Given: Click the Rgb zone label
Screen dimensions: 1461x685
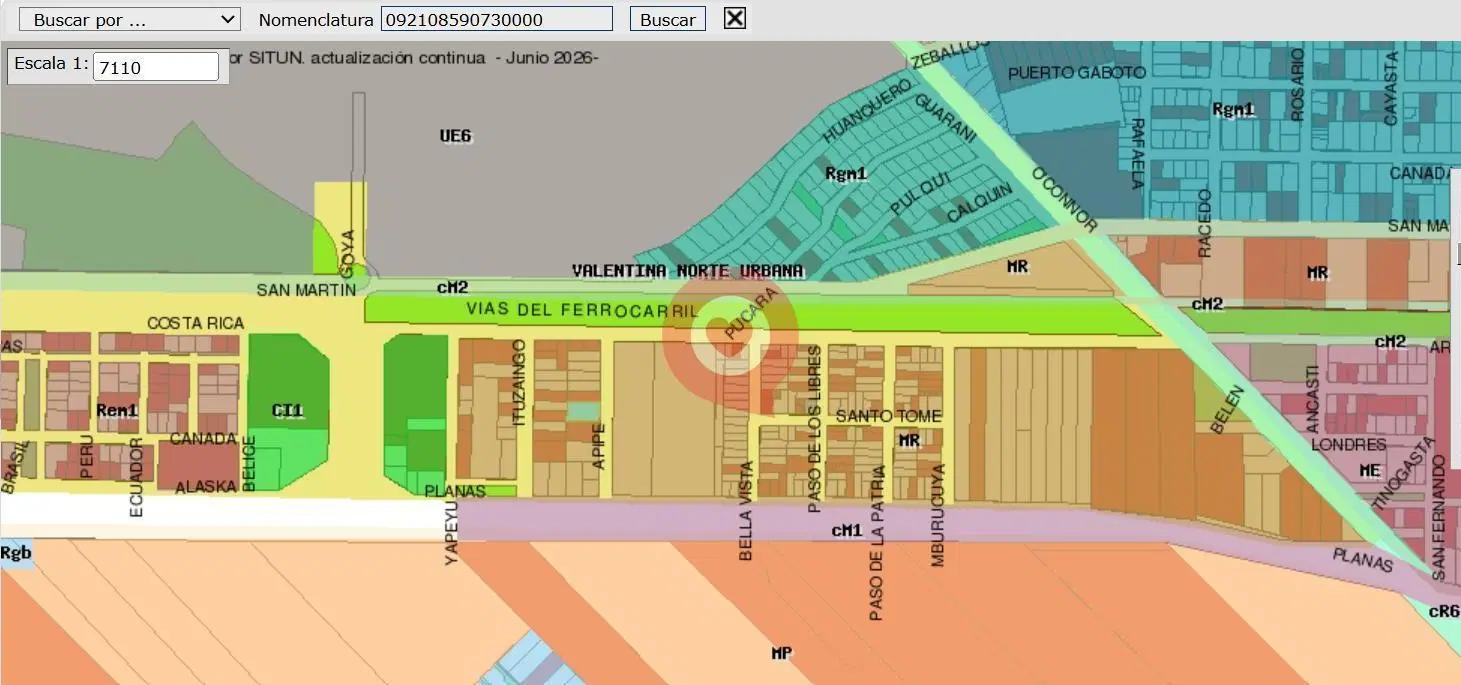Looking at the screenshot, I should point(16,553).
